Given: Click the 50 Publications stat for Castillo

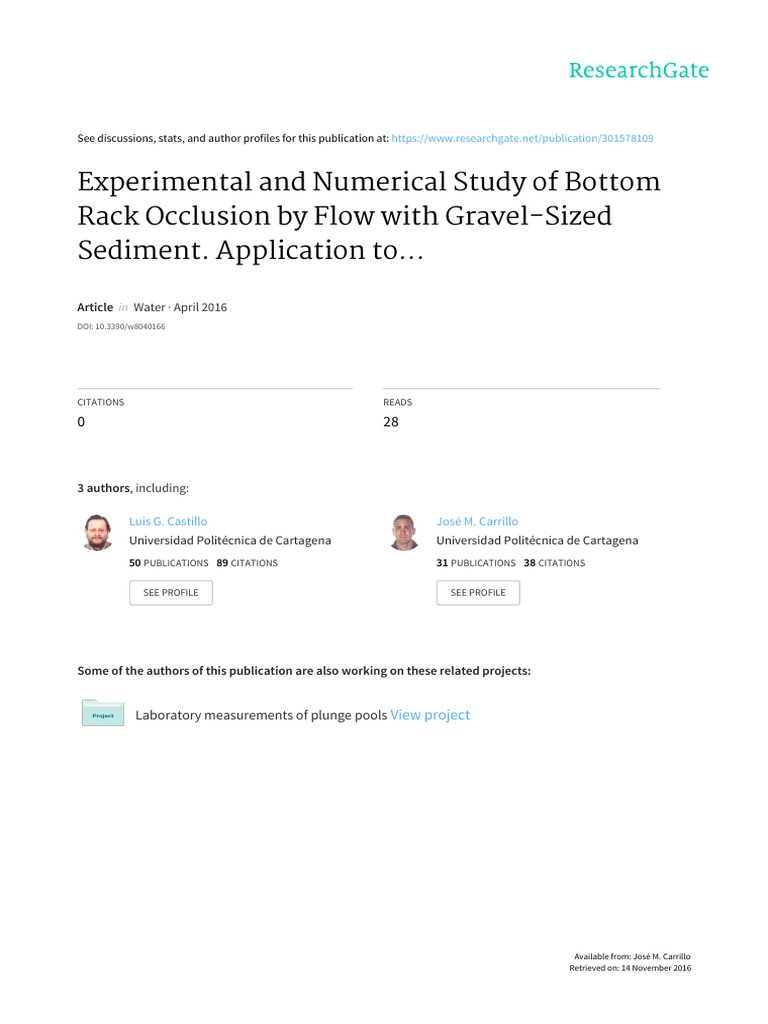Looking at the screenshot, I should click(x=169, y=563).
